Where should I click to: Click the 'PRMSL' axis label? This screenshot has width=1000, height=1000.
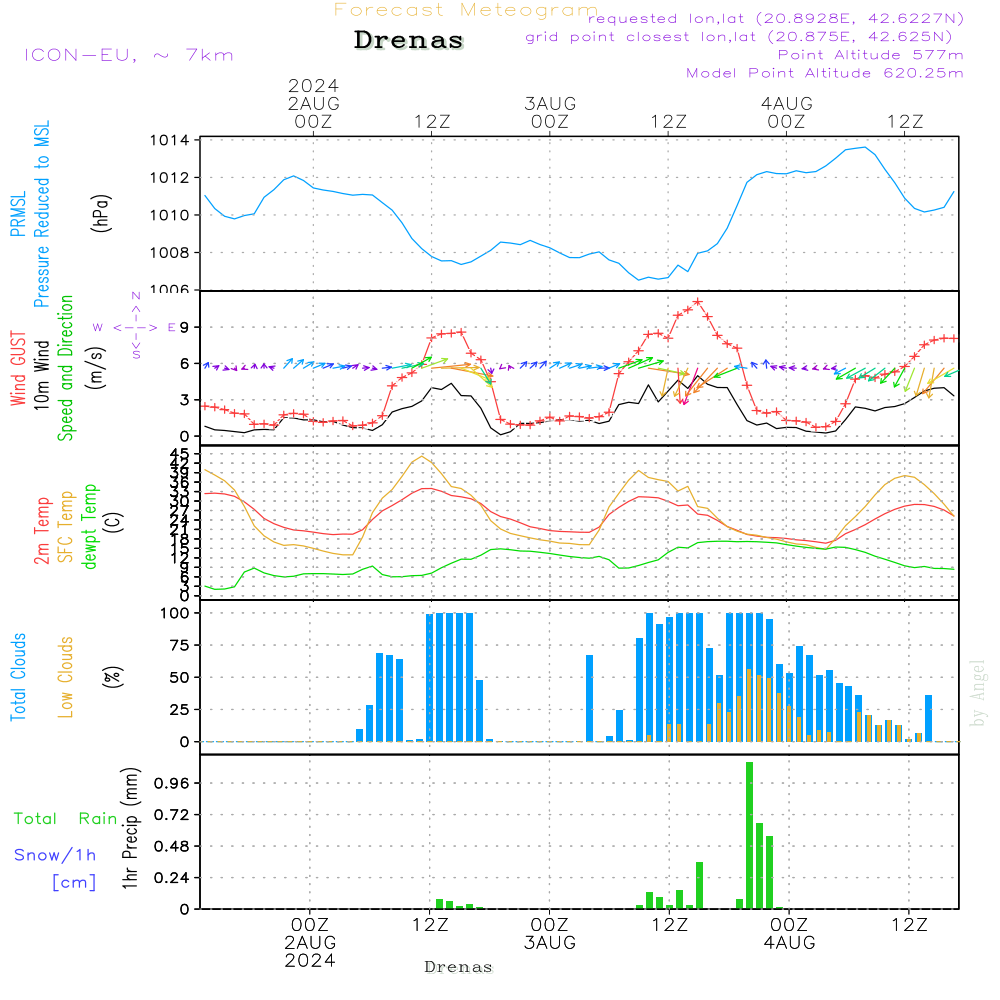point(18,214)
